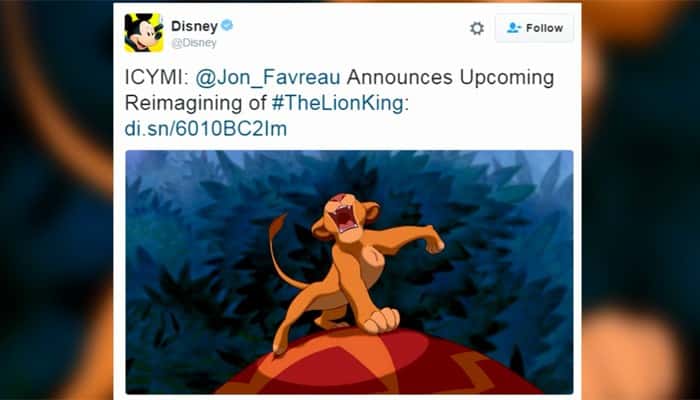This screenshot has width=700, height=400.
Task: Open the @Jon_Favreau mention
Action: click(x=268, y=77)
